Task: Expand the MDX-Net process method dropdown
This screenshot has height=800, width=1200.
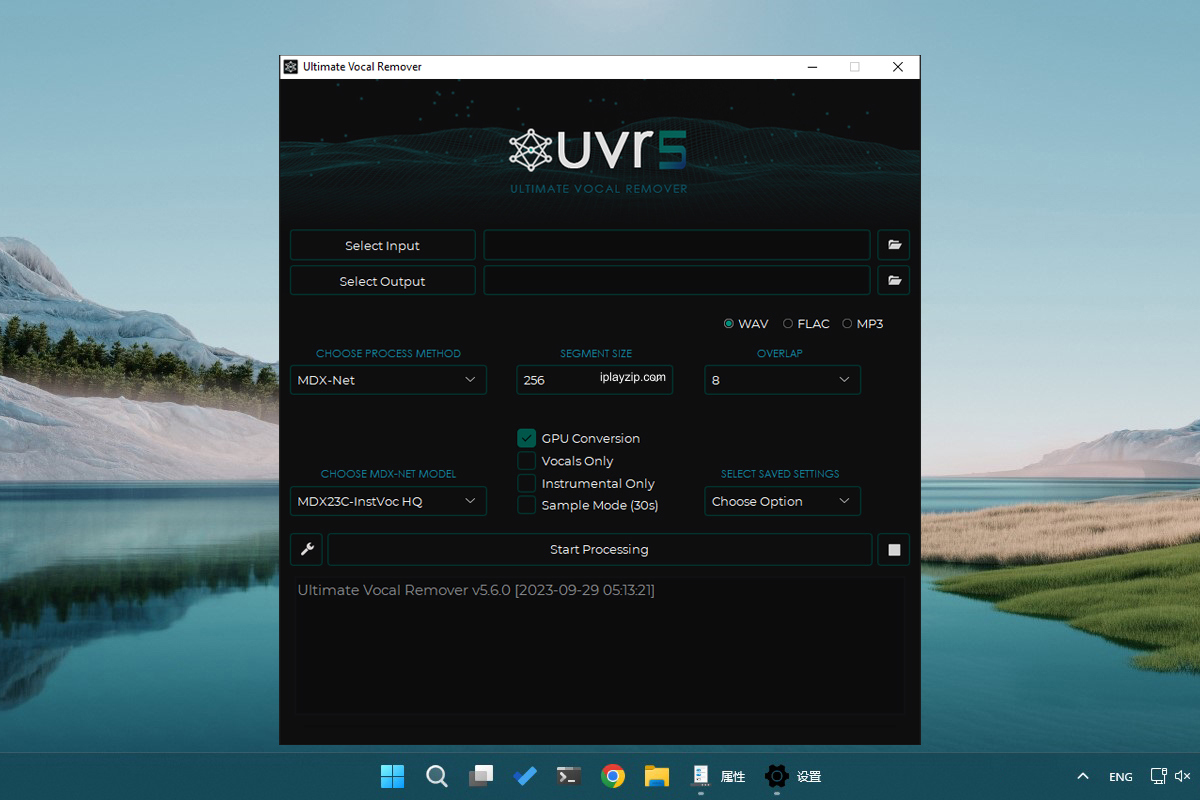Action: pos(388,380)
